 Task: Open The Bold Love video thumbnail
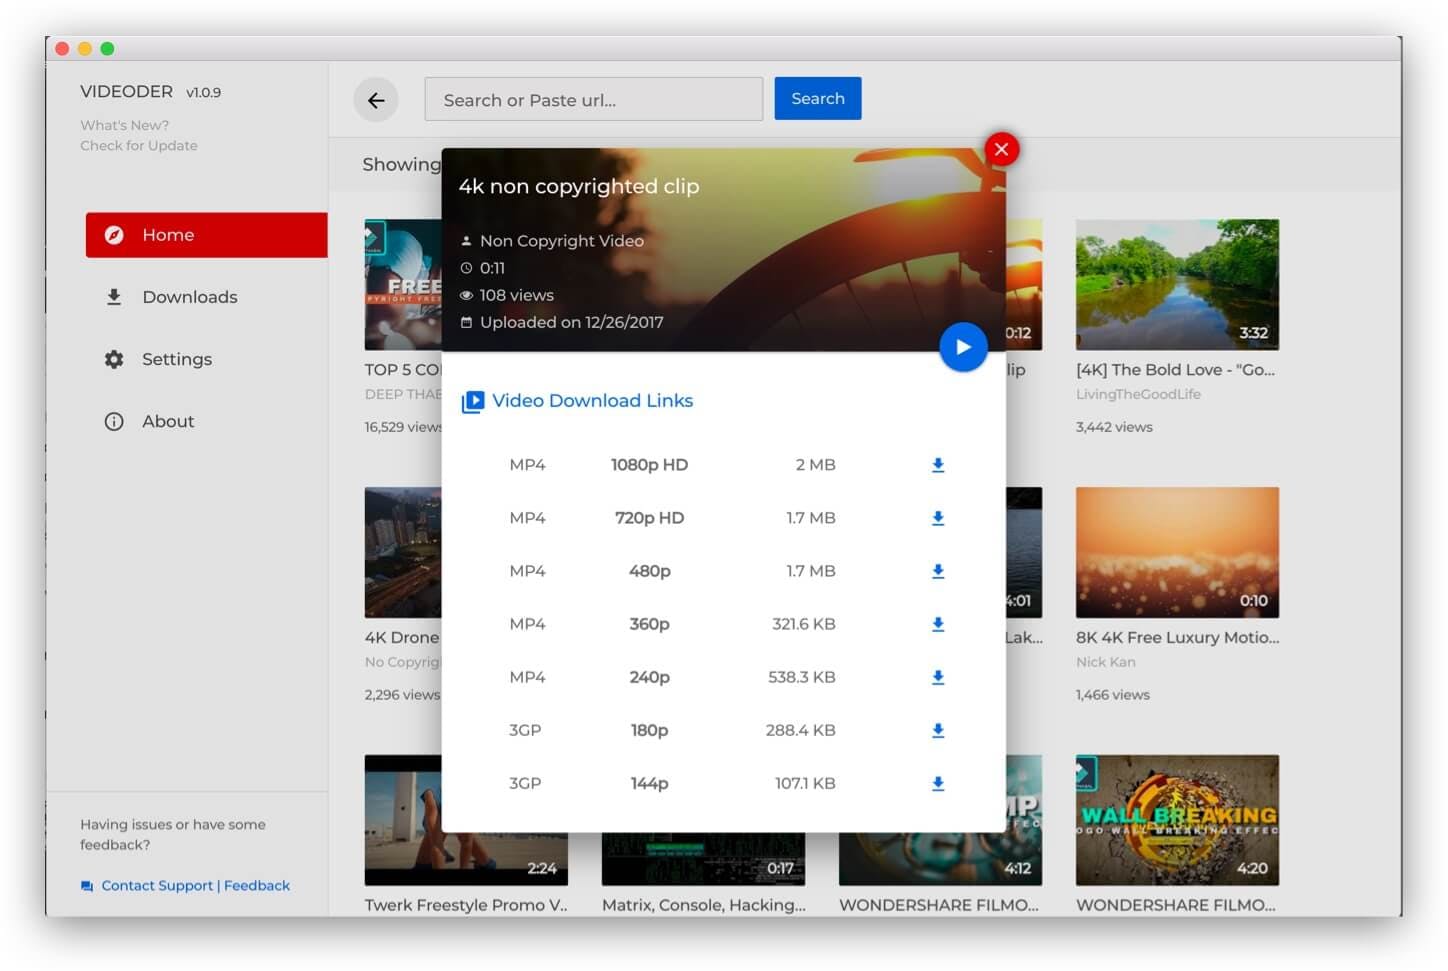tap(1177, 284)
